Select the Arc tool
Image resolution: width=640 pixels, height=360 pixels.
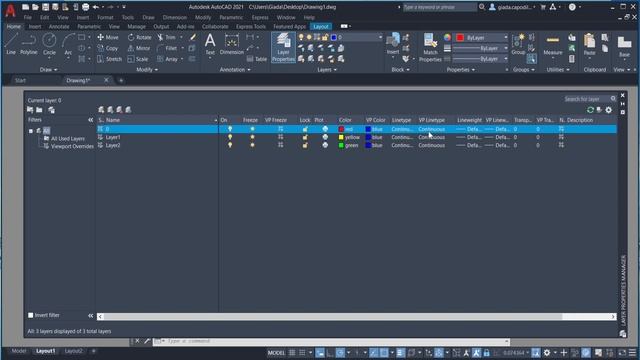coord(68,44)
